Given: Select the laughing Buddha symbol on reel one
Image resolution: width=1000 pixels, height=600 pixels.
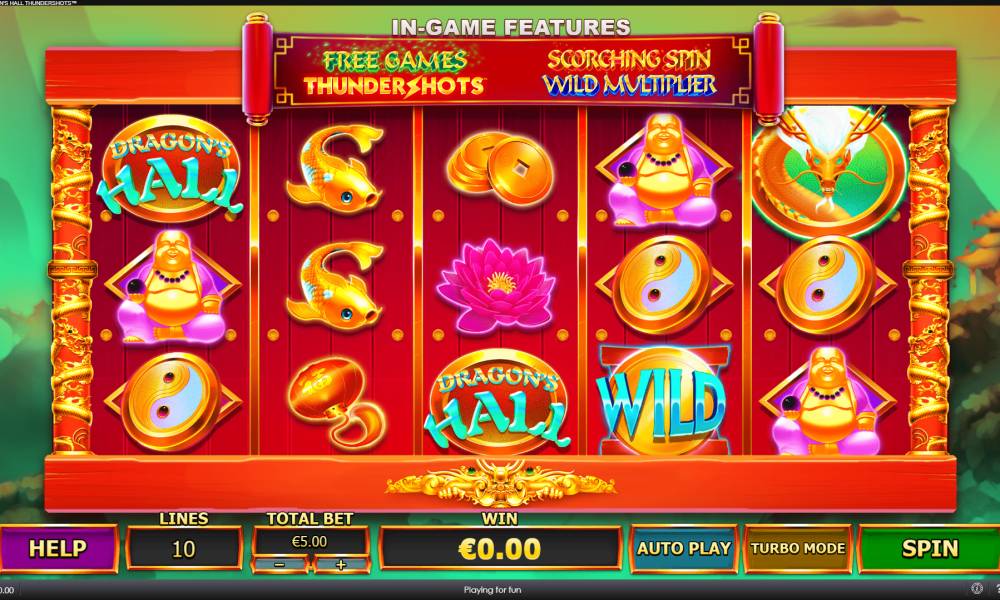Looking at the screenshot, I should tap(172, 286).
